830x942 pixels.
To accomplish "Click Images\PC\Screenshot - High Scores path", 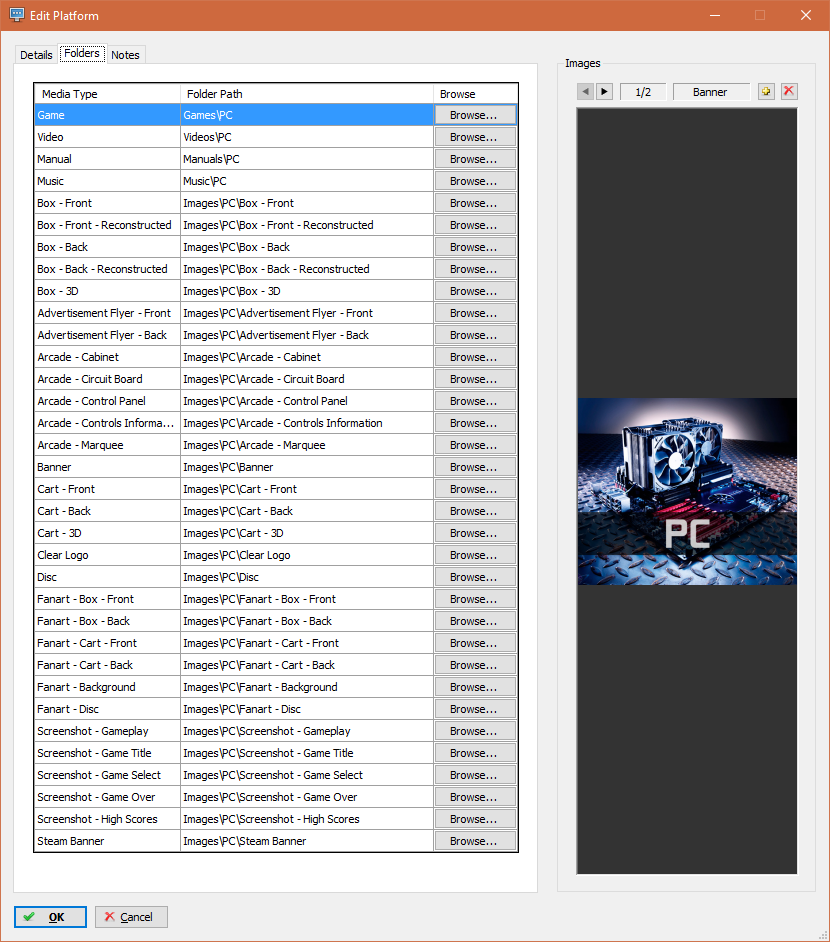I will pos(307,819).
